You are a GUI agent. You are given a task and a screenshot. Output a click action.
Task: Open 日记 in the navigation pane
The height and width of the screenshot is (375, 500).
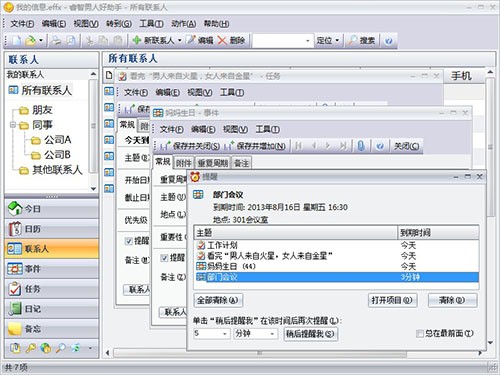coord(52,309)
